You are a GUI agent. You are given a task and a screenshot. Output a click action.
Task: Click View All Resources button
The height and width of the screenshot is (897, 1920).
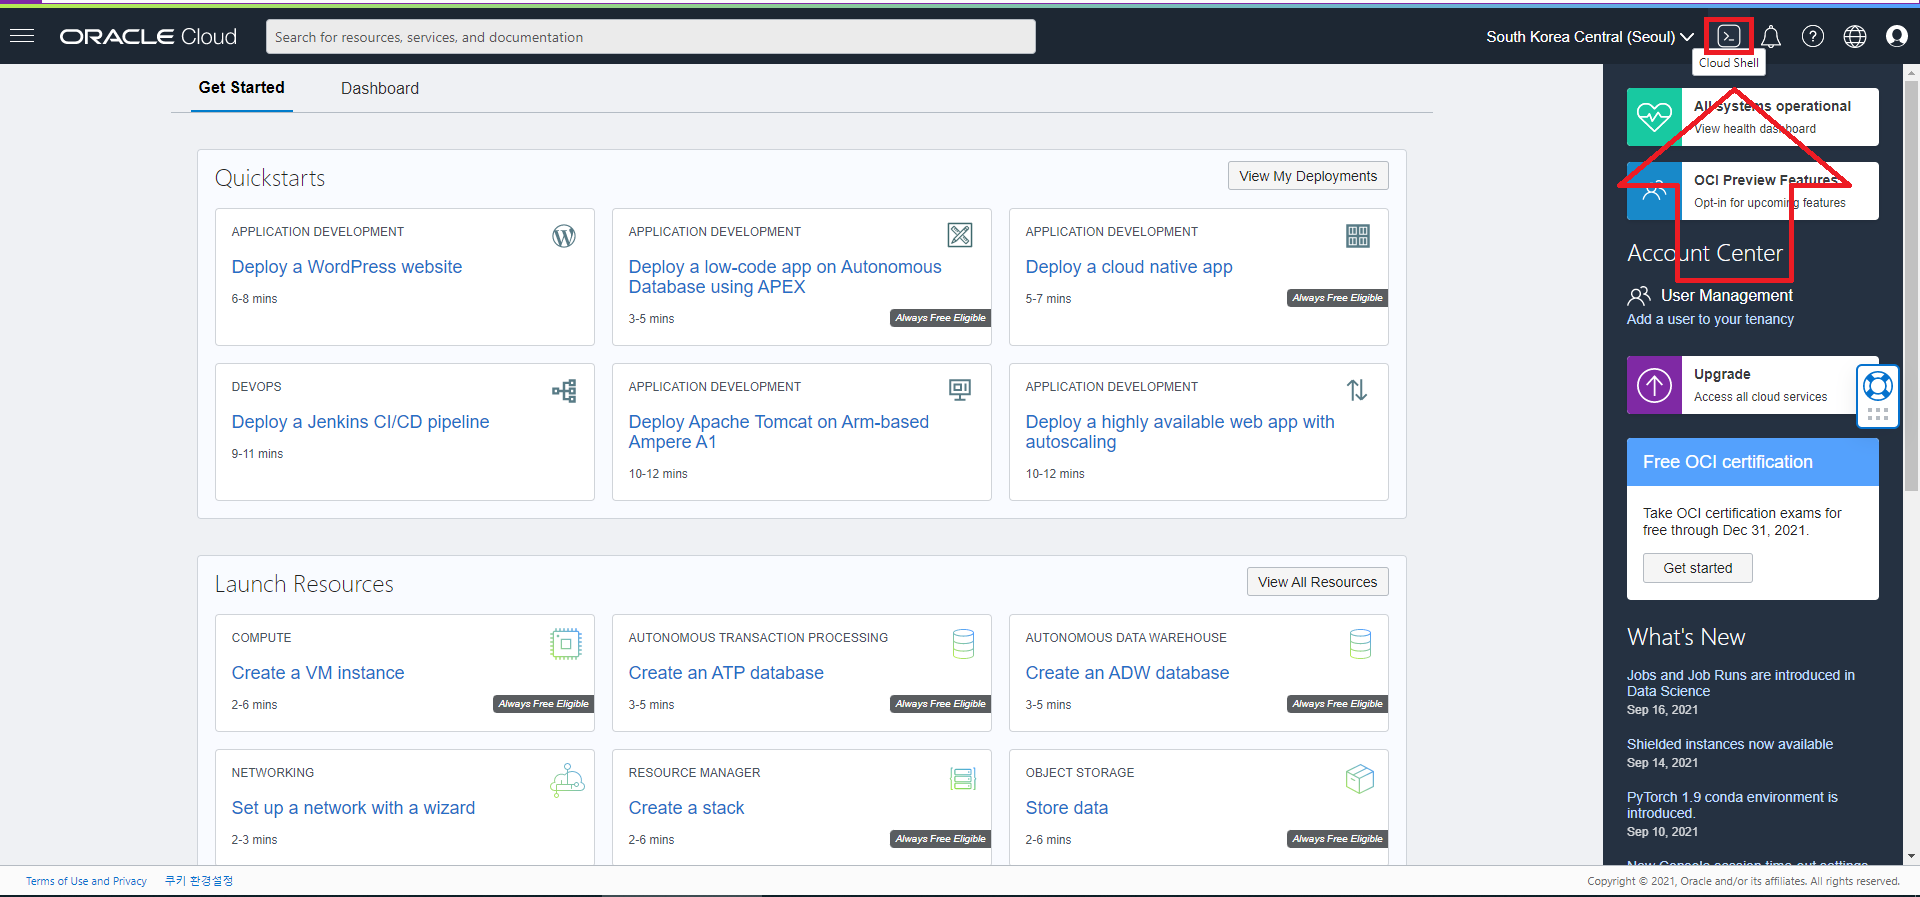click(x=1317, y=582)
